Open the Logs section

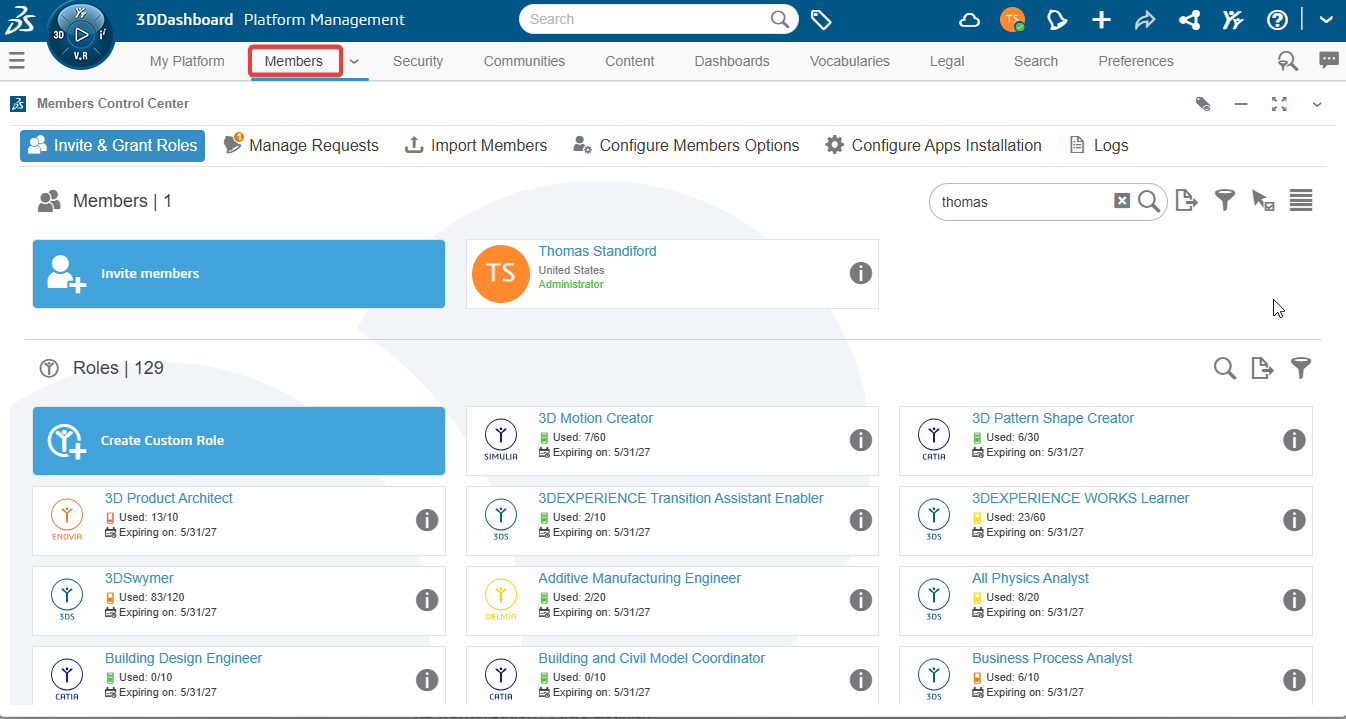(x=1099, y=145)
